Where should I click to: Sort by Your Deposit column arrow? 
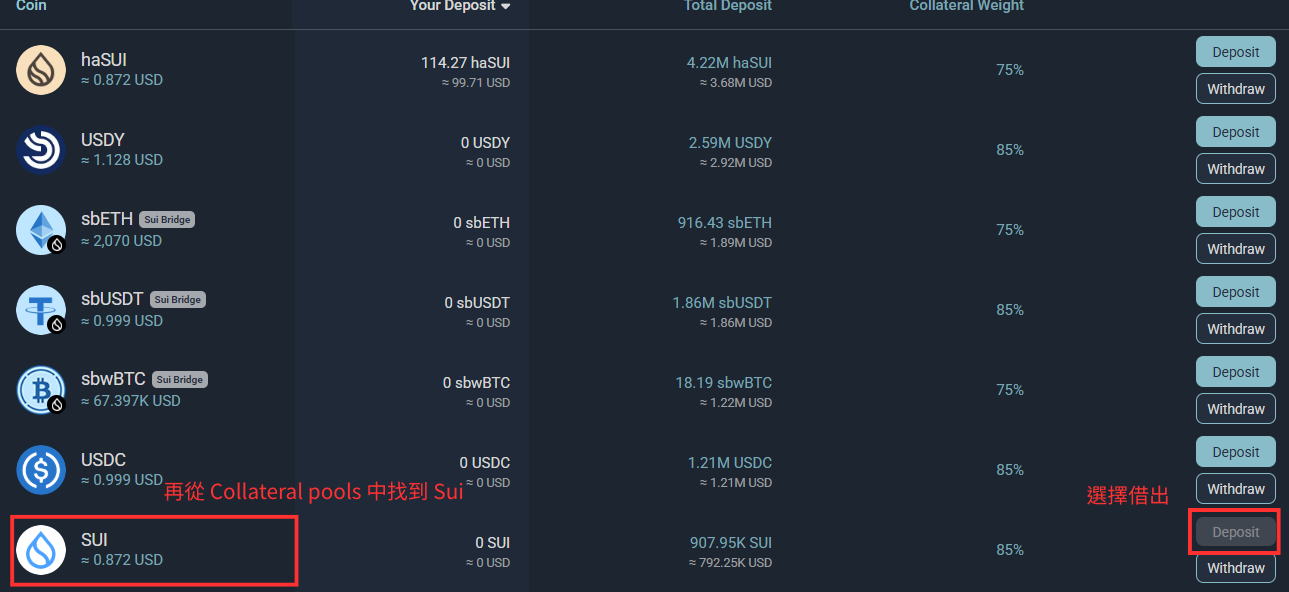506,7
